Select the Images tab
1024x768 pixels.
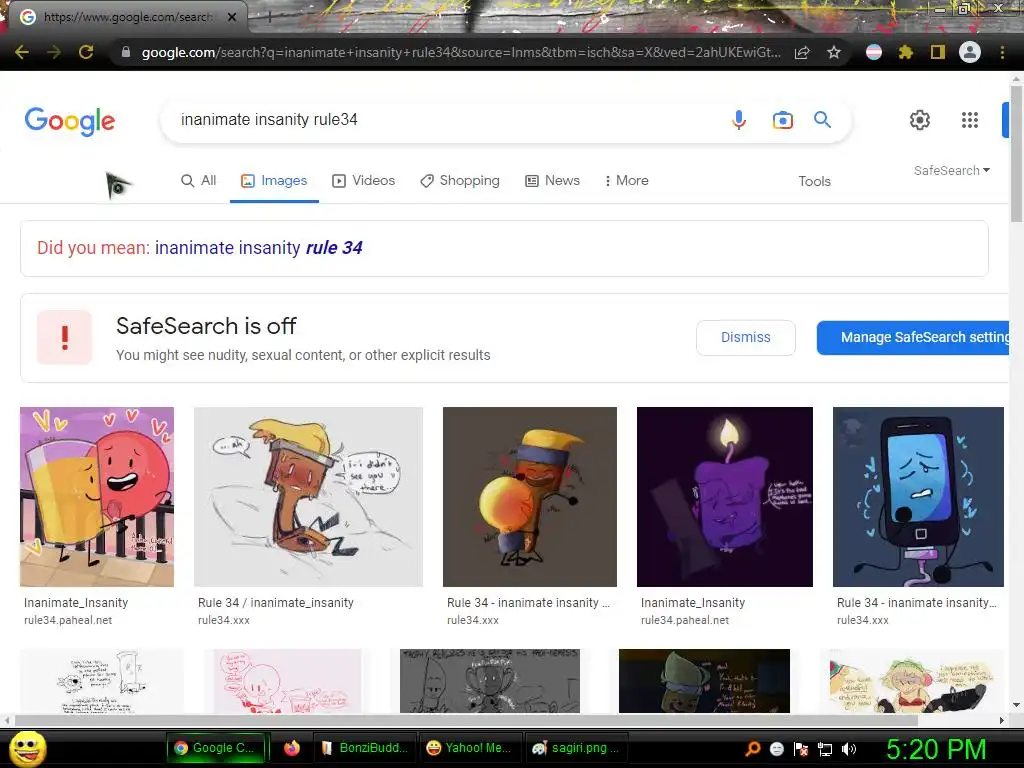click(274, 180)
